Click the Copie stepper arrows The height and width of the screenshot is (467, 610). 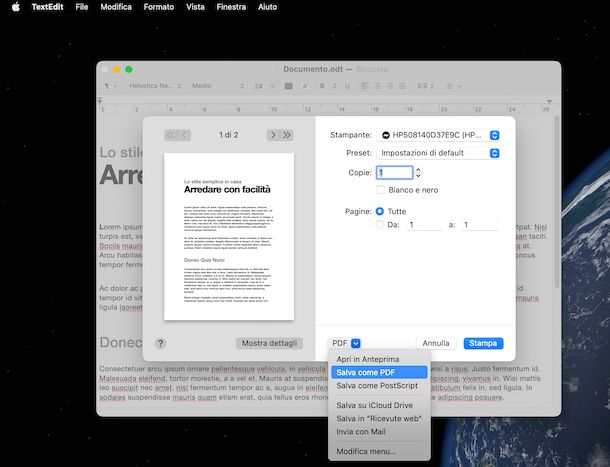pyautogui.click(x=419, y=172)
